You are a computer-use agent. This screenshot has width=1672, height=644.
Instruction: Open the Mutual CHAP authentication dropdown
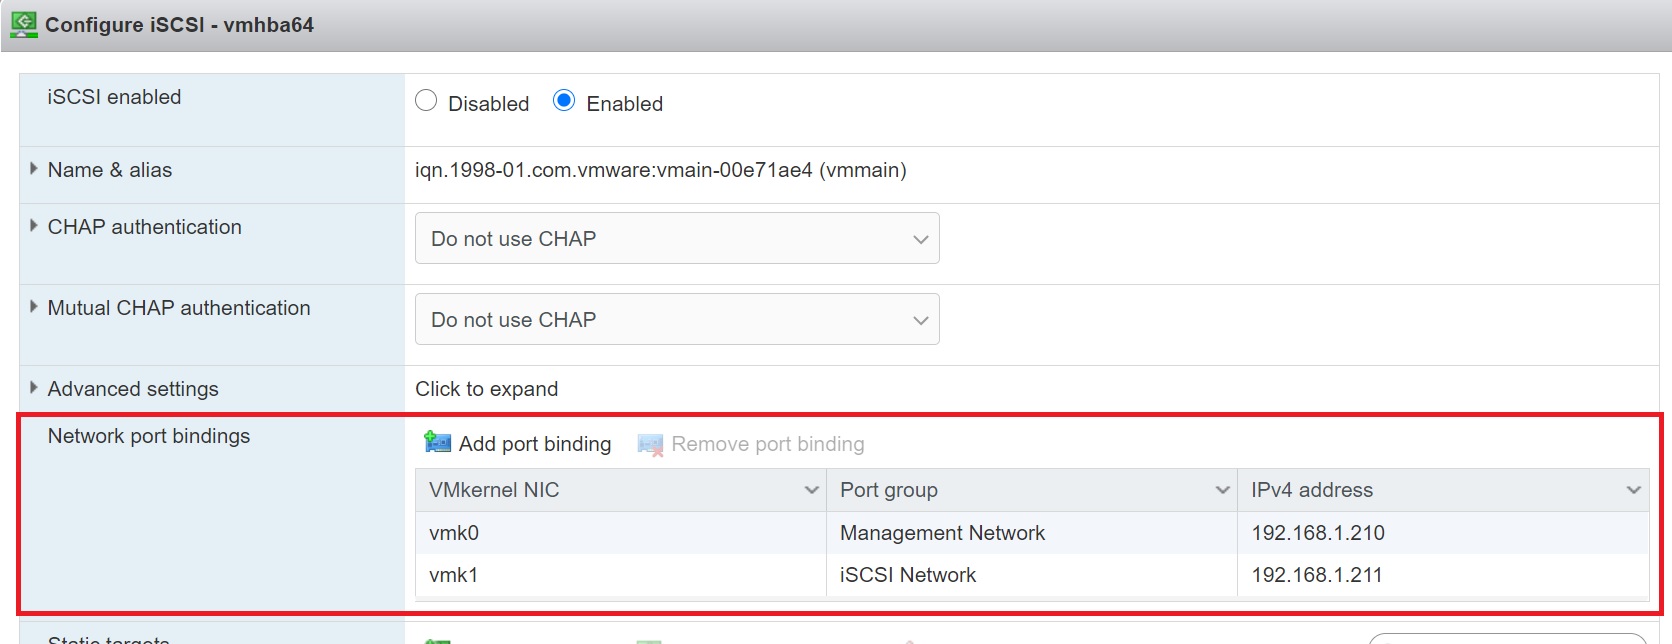(677, 320)
